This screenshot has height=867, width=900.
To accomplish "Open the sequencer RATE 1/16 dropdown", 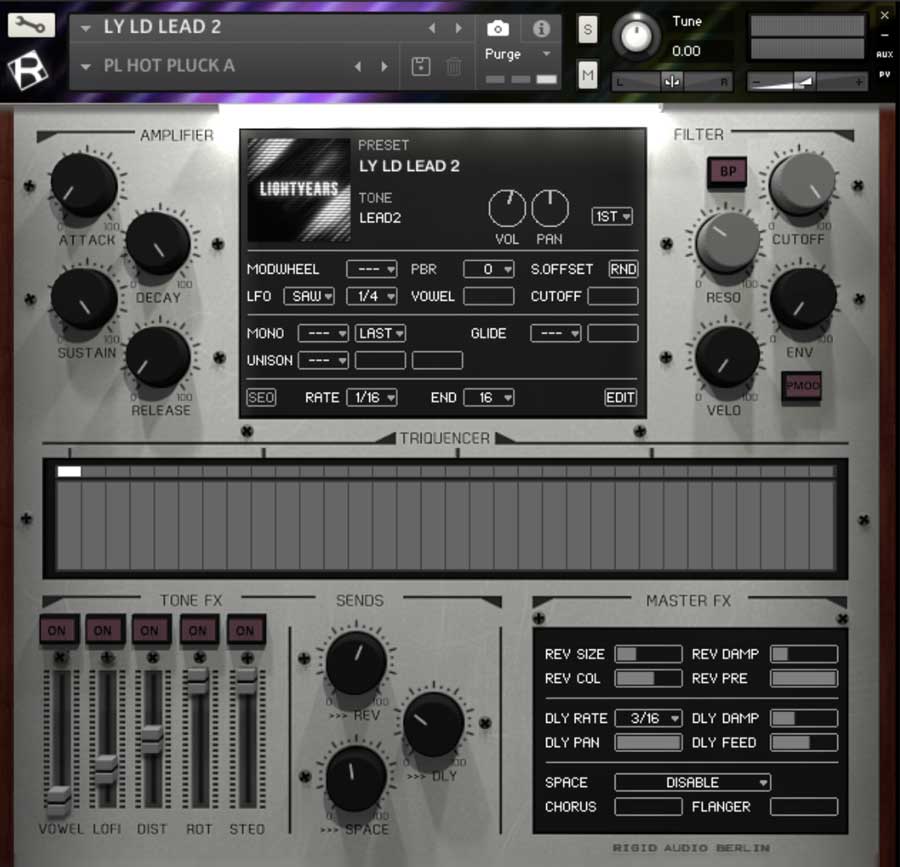I will click(372, 398).
